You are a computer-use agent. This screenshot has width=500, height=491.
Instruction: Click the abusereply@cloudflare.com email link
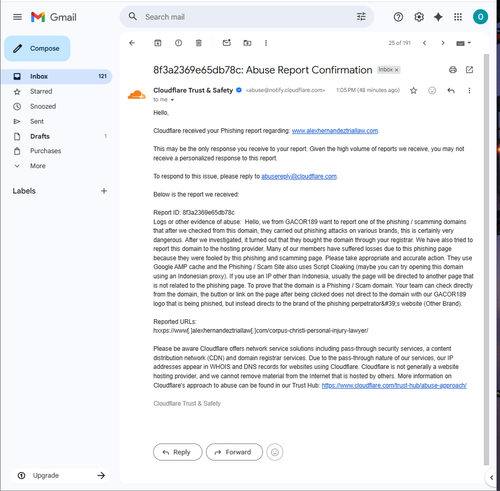coord(299,176)
